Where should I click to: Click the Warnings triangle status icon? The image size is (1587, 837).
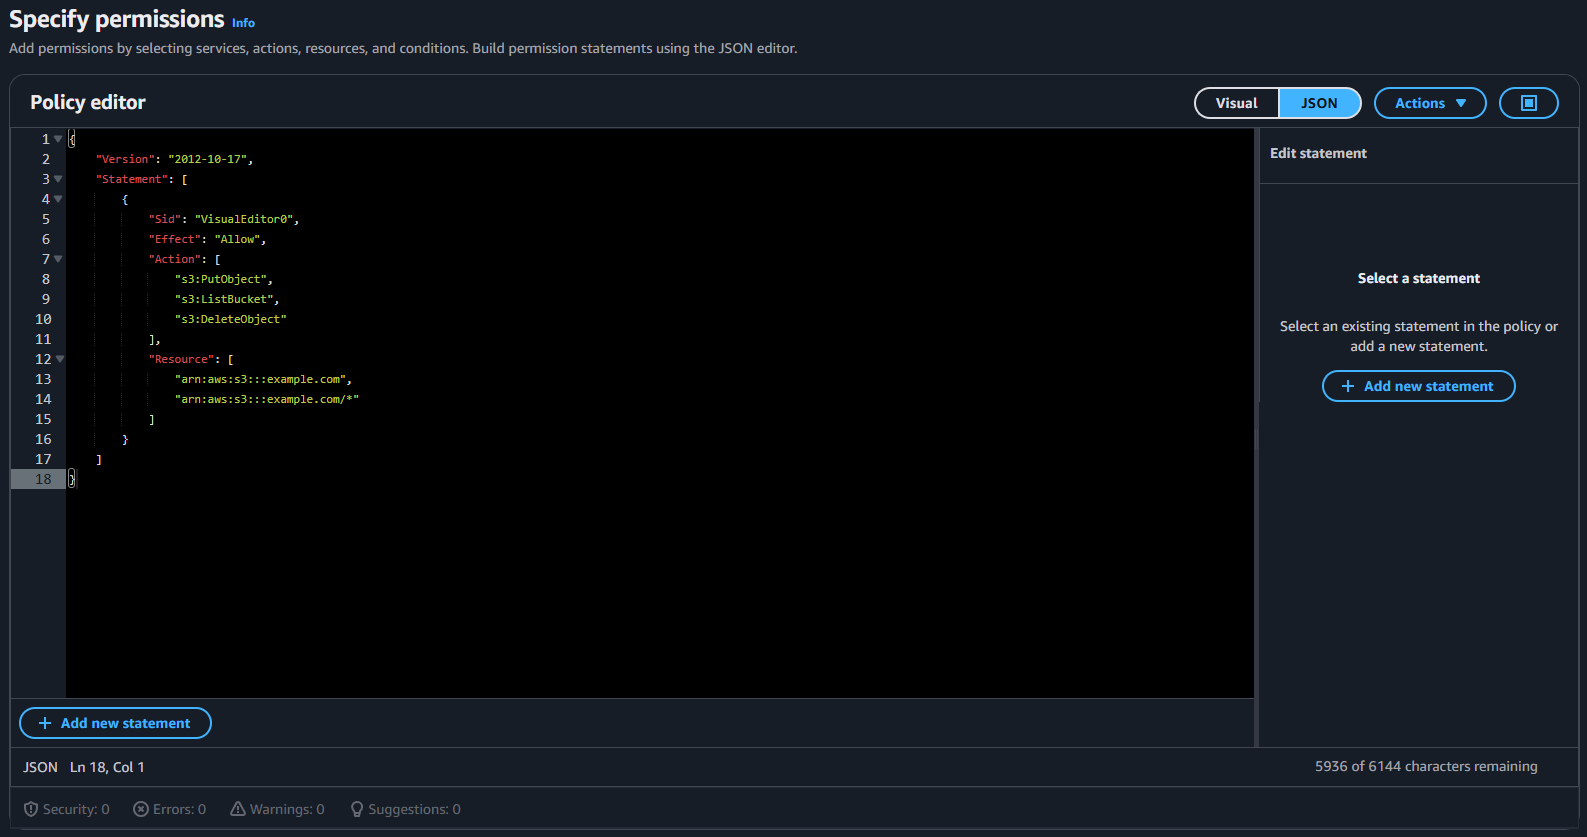pos(238,809)
